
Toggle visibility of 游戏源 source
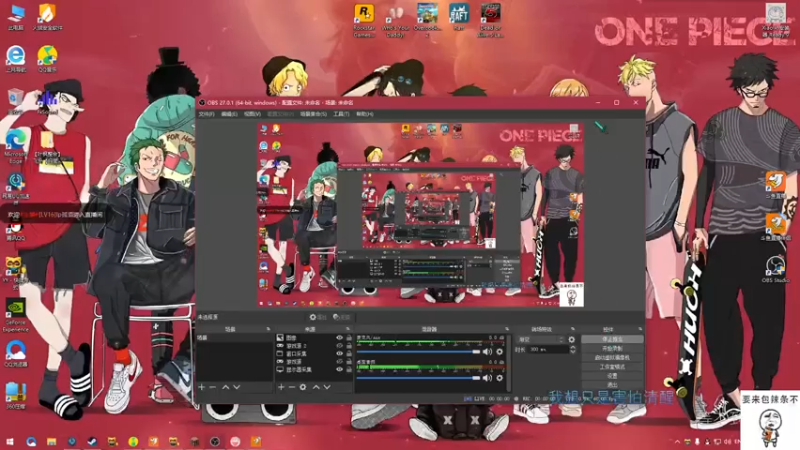point(339,361)
